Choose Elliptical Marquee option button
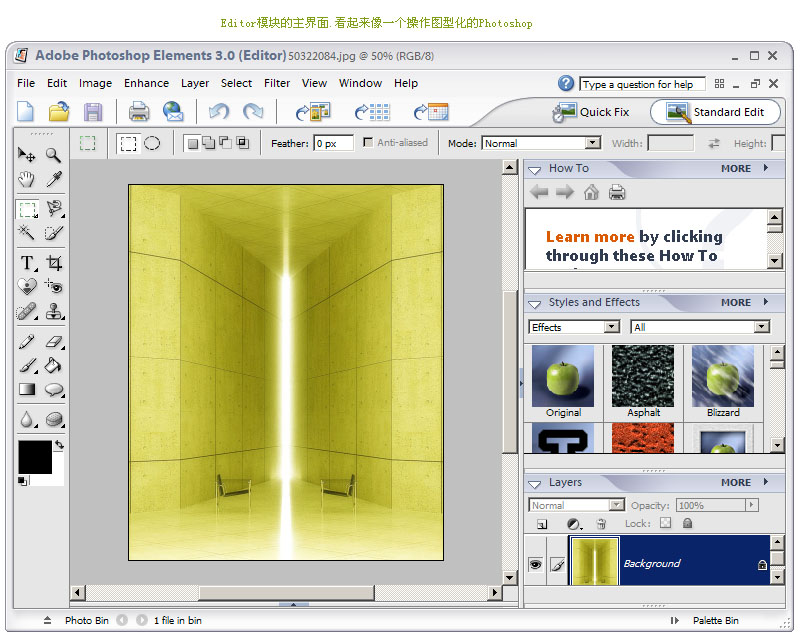 (152, 143)
